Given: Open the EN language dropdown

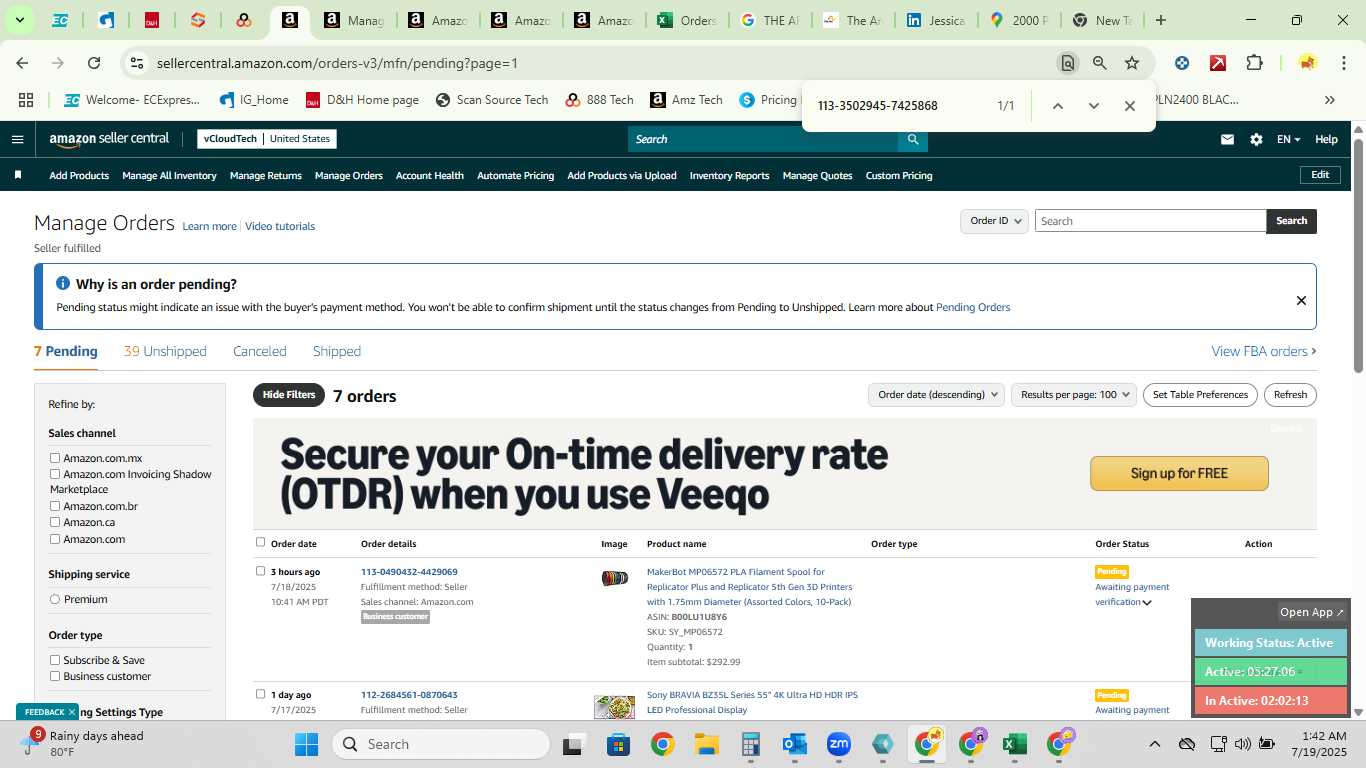Looking at the screenshot, I should (1288, 139).
